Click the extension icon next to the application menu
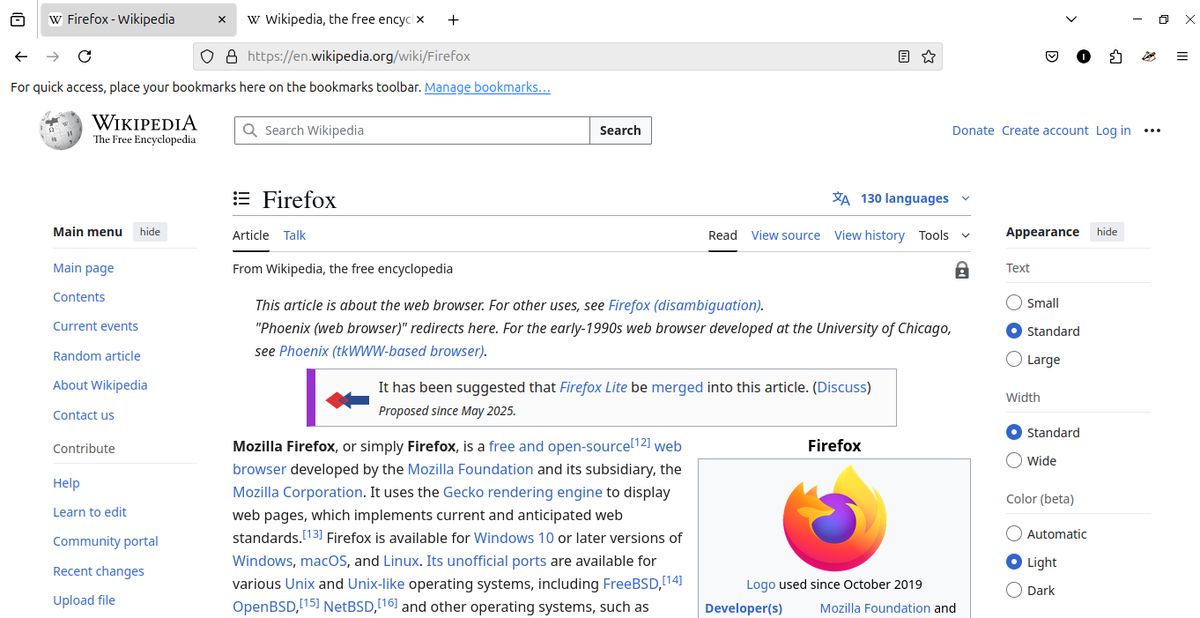 tap(1150, 57)
